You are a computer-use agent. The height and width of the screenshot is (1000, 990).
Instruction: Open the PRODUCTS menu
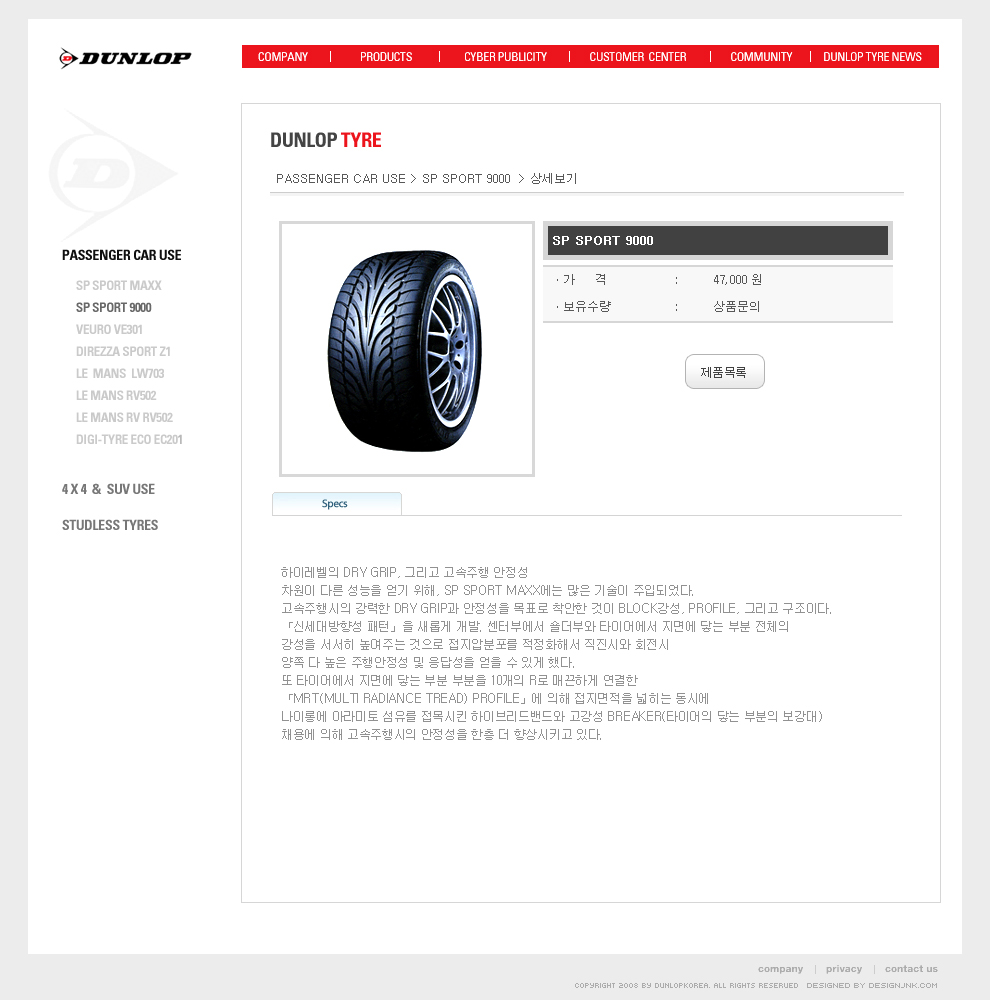(x=386, y=57)
